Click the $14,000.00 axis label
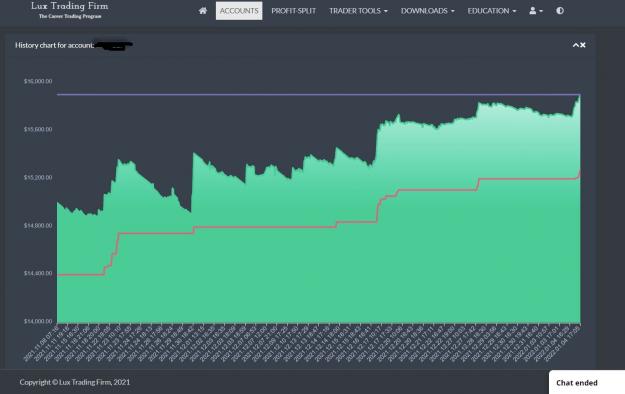Image resolution: width=625 pixels, height=394 pixels. tap(38, 321)
